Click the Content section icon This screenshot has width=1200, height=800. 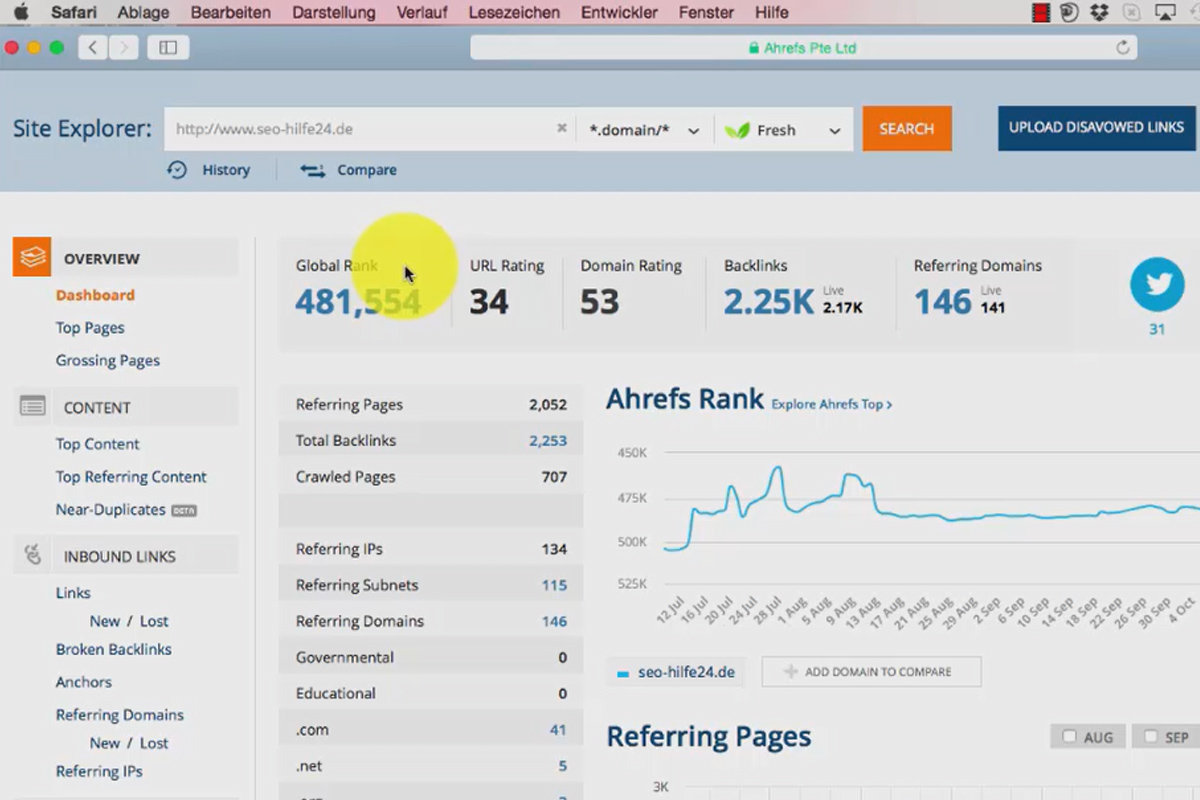[x=32, y=406]
